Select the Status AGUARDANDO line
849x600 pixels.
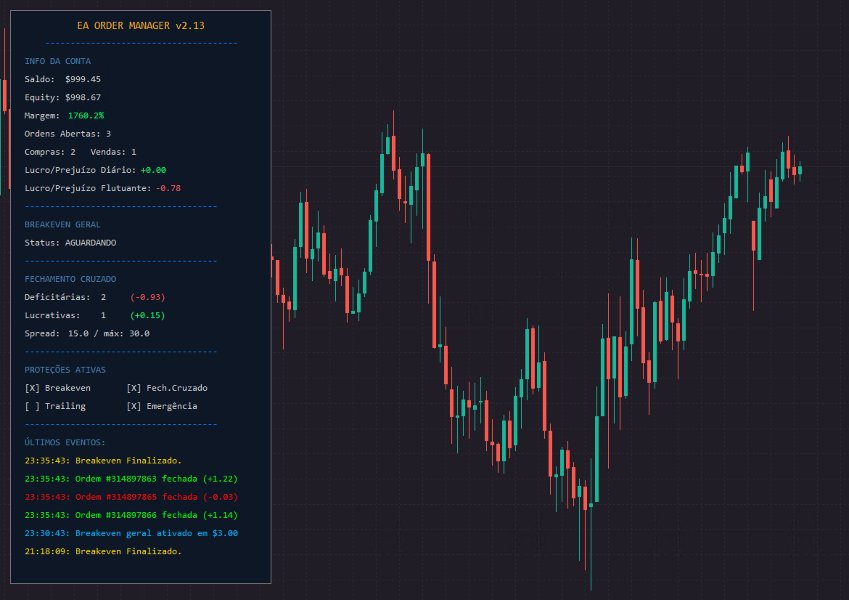click(70, 243)
